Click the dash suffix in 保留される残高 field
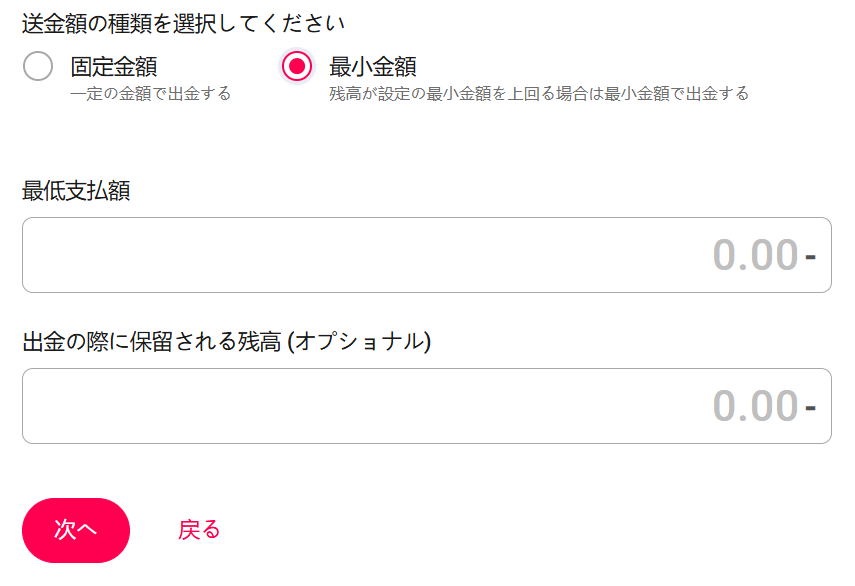 (x=810, y=407)
